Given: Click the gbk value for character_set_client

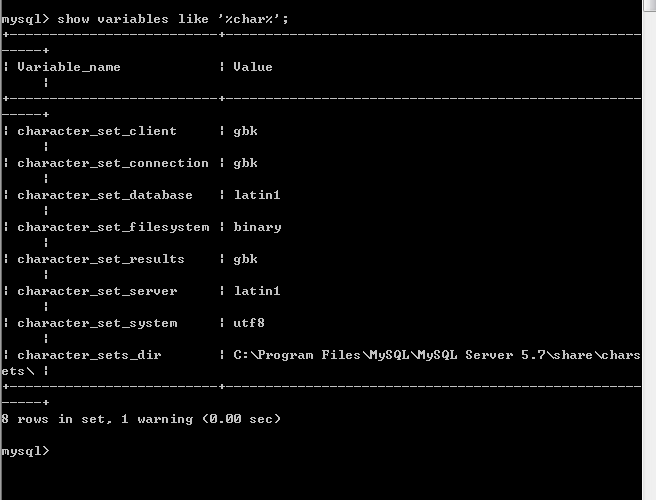Looking at the screenshot, I should (x=245, y=131).
